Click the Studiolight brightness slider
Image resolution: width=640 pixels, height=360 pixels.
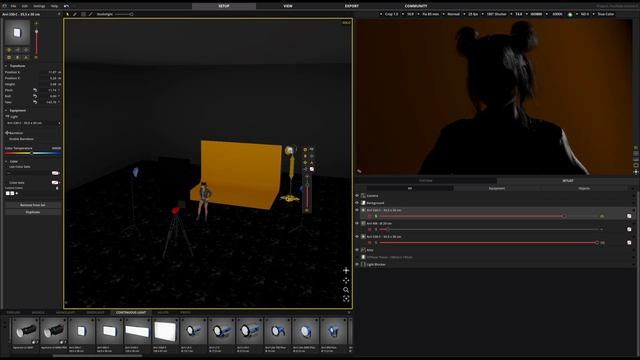[124, 14]
